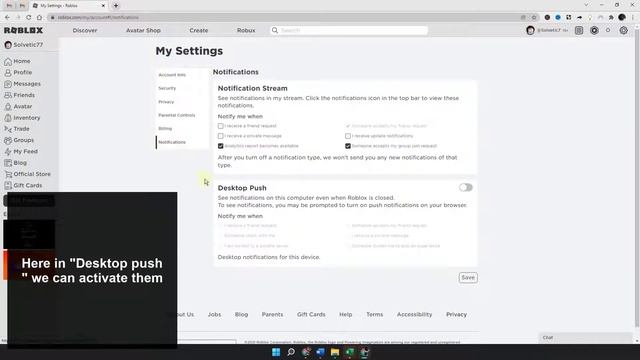Open the Blog footer link
This screenshot has height=360, width=640.
[241, 315]
